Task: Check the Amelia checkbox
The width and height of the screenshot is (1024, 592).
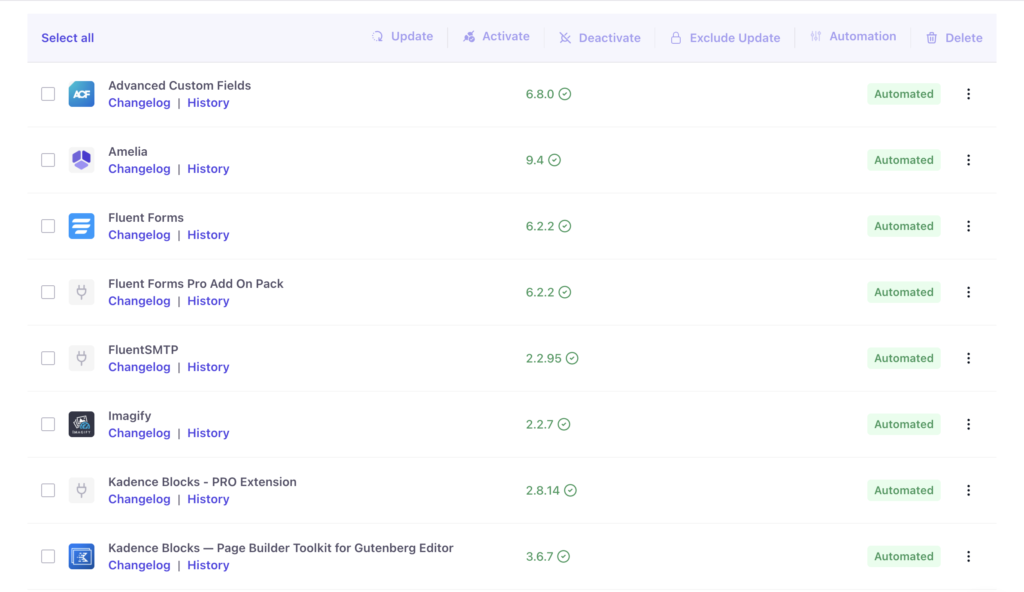Action: [48, 160]
